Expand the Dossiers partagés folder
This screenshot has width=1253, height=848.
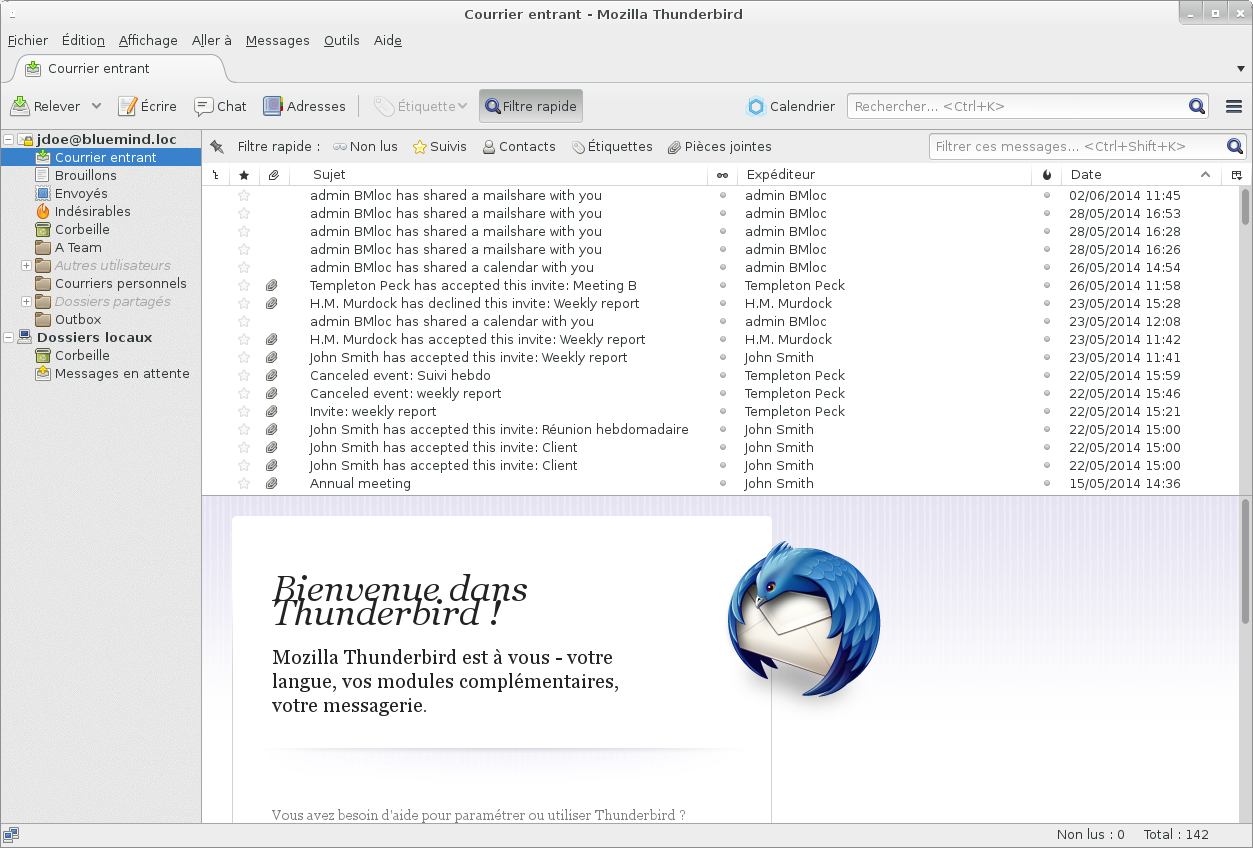(26, 302)
